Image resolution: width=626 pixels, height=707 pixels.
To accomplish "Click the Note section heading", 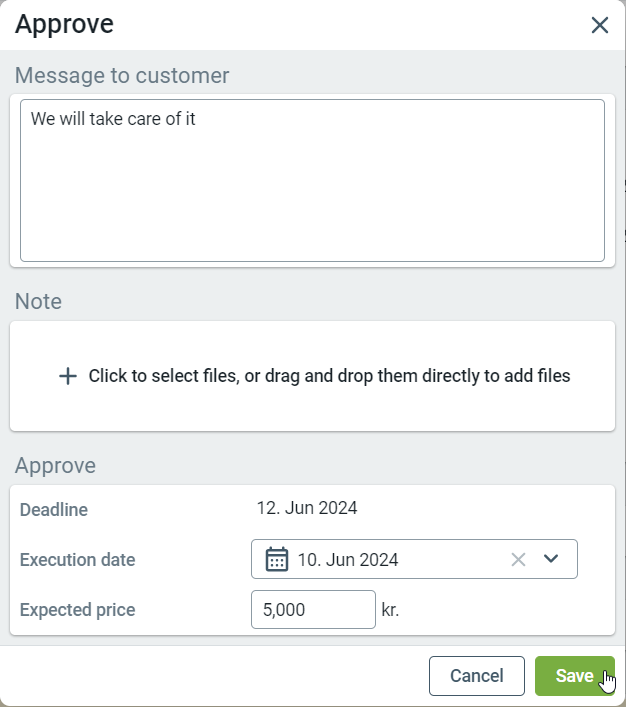I will (38, 302).
